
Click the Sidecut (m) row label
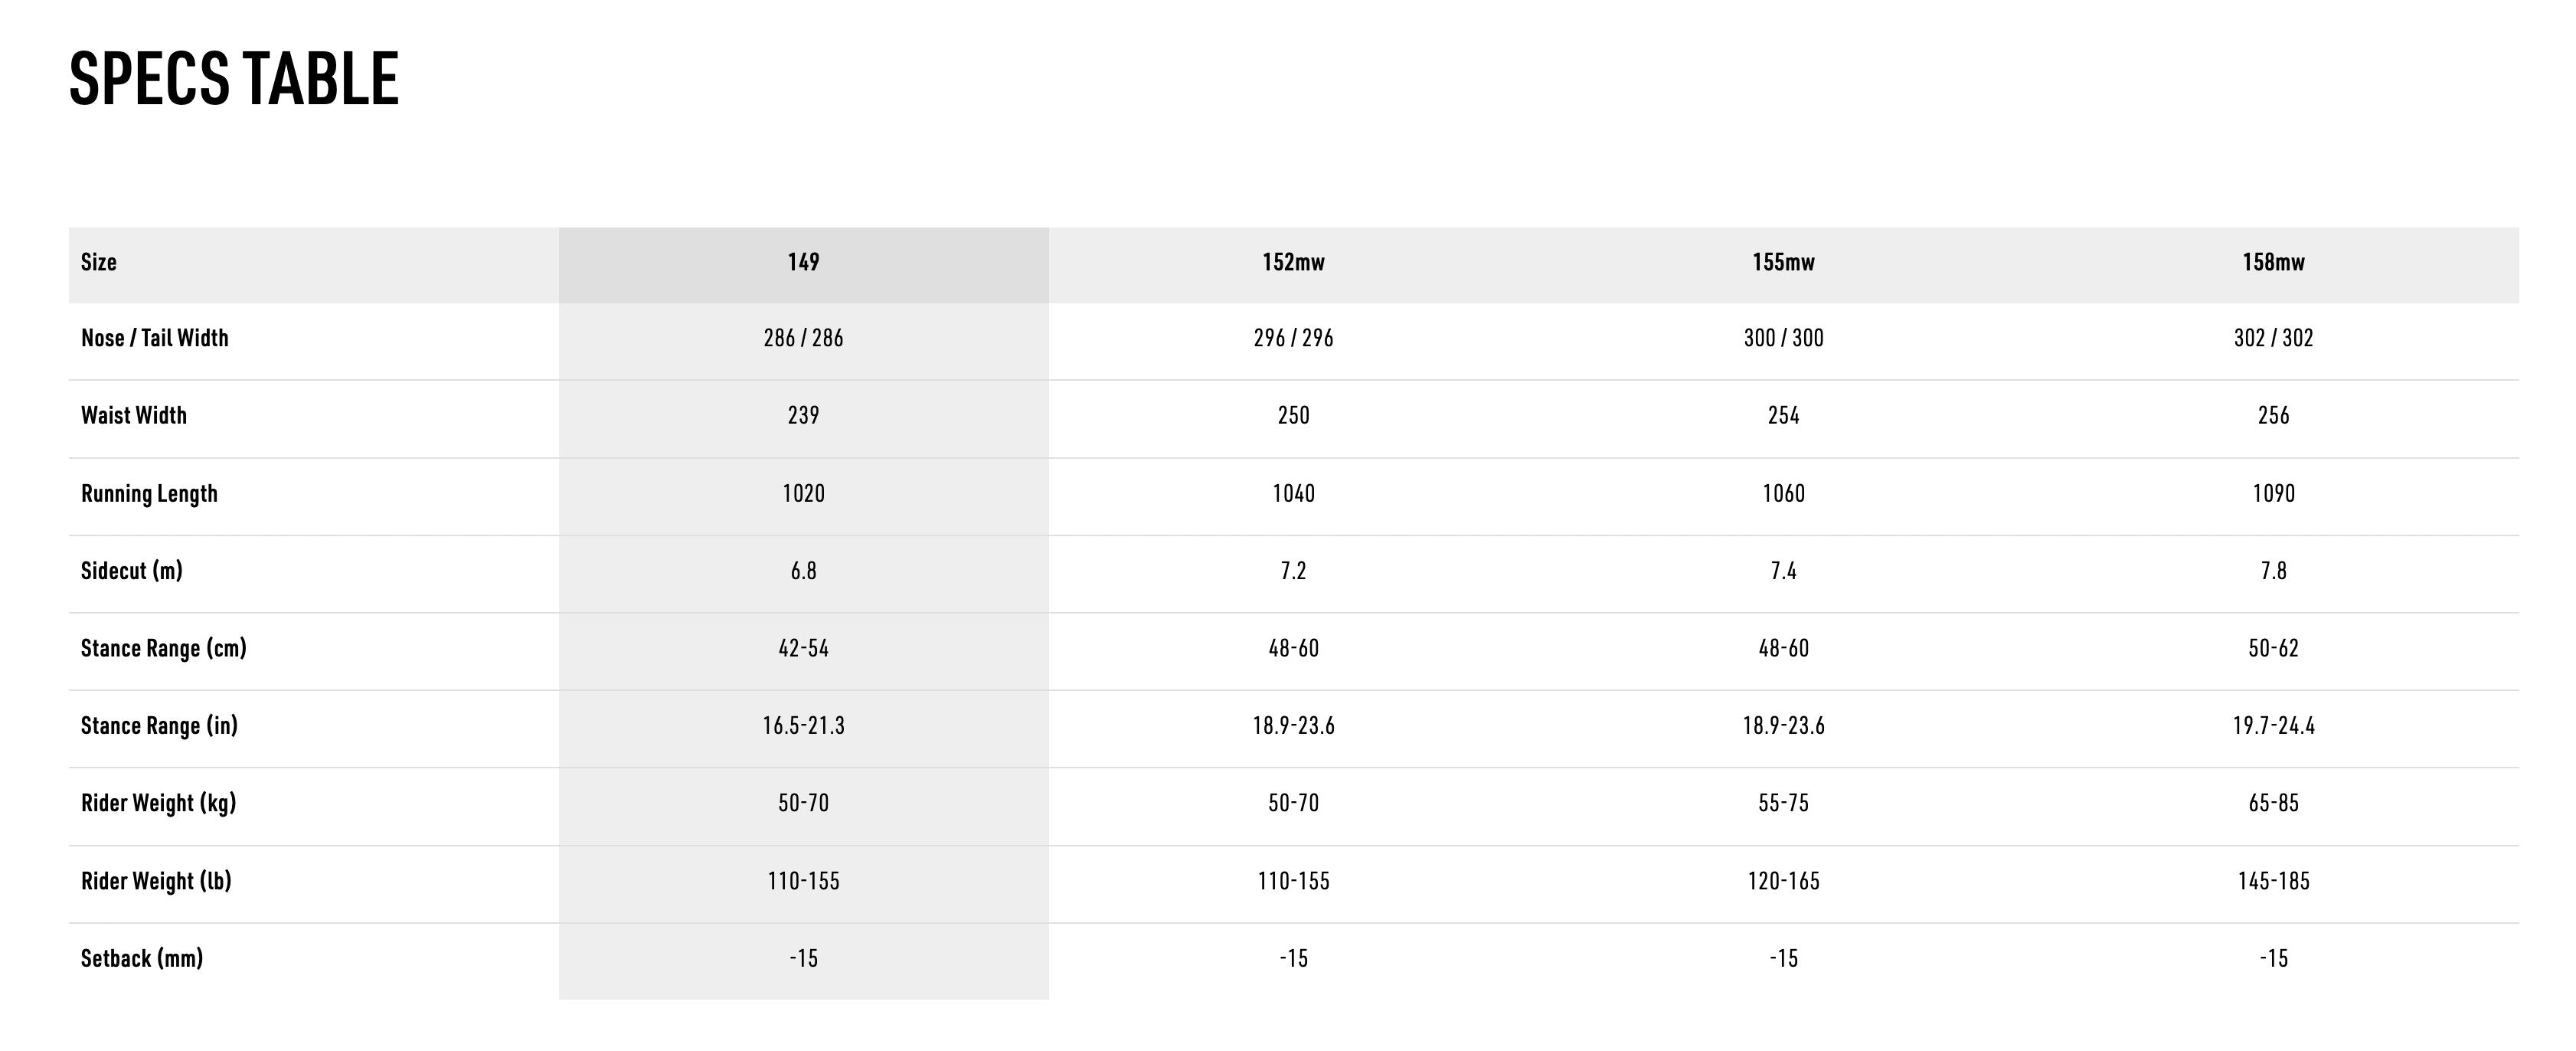point(132,571)
